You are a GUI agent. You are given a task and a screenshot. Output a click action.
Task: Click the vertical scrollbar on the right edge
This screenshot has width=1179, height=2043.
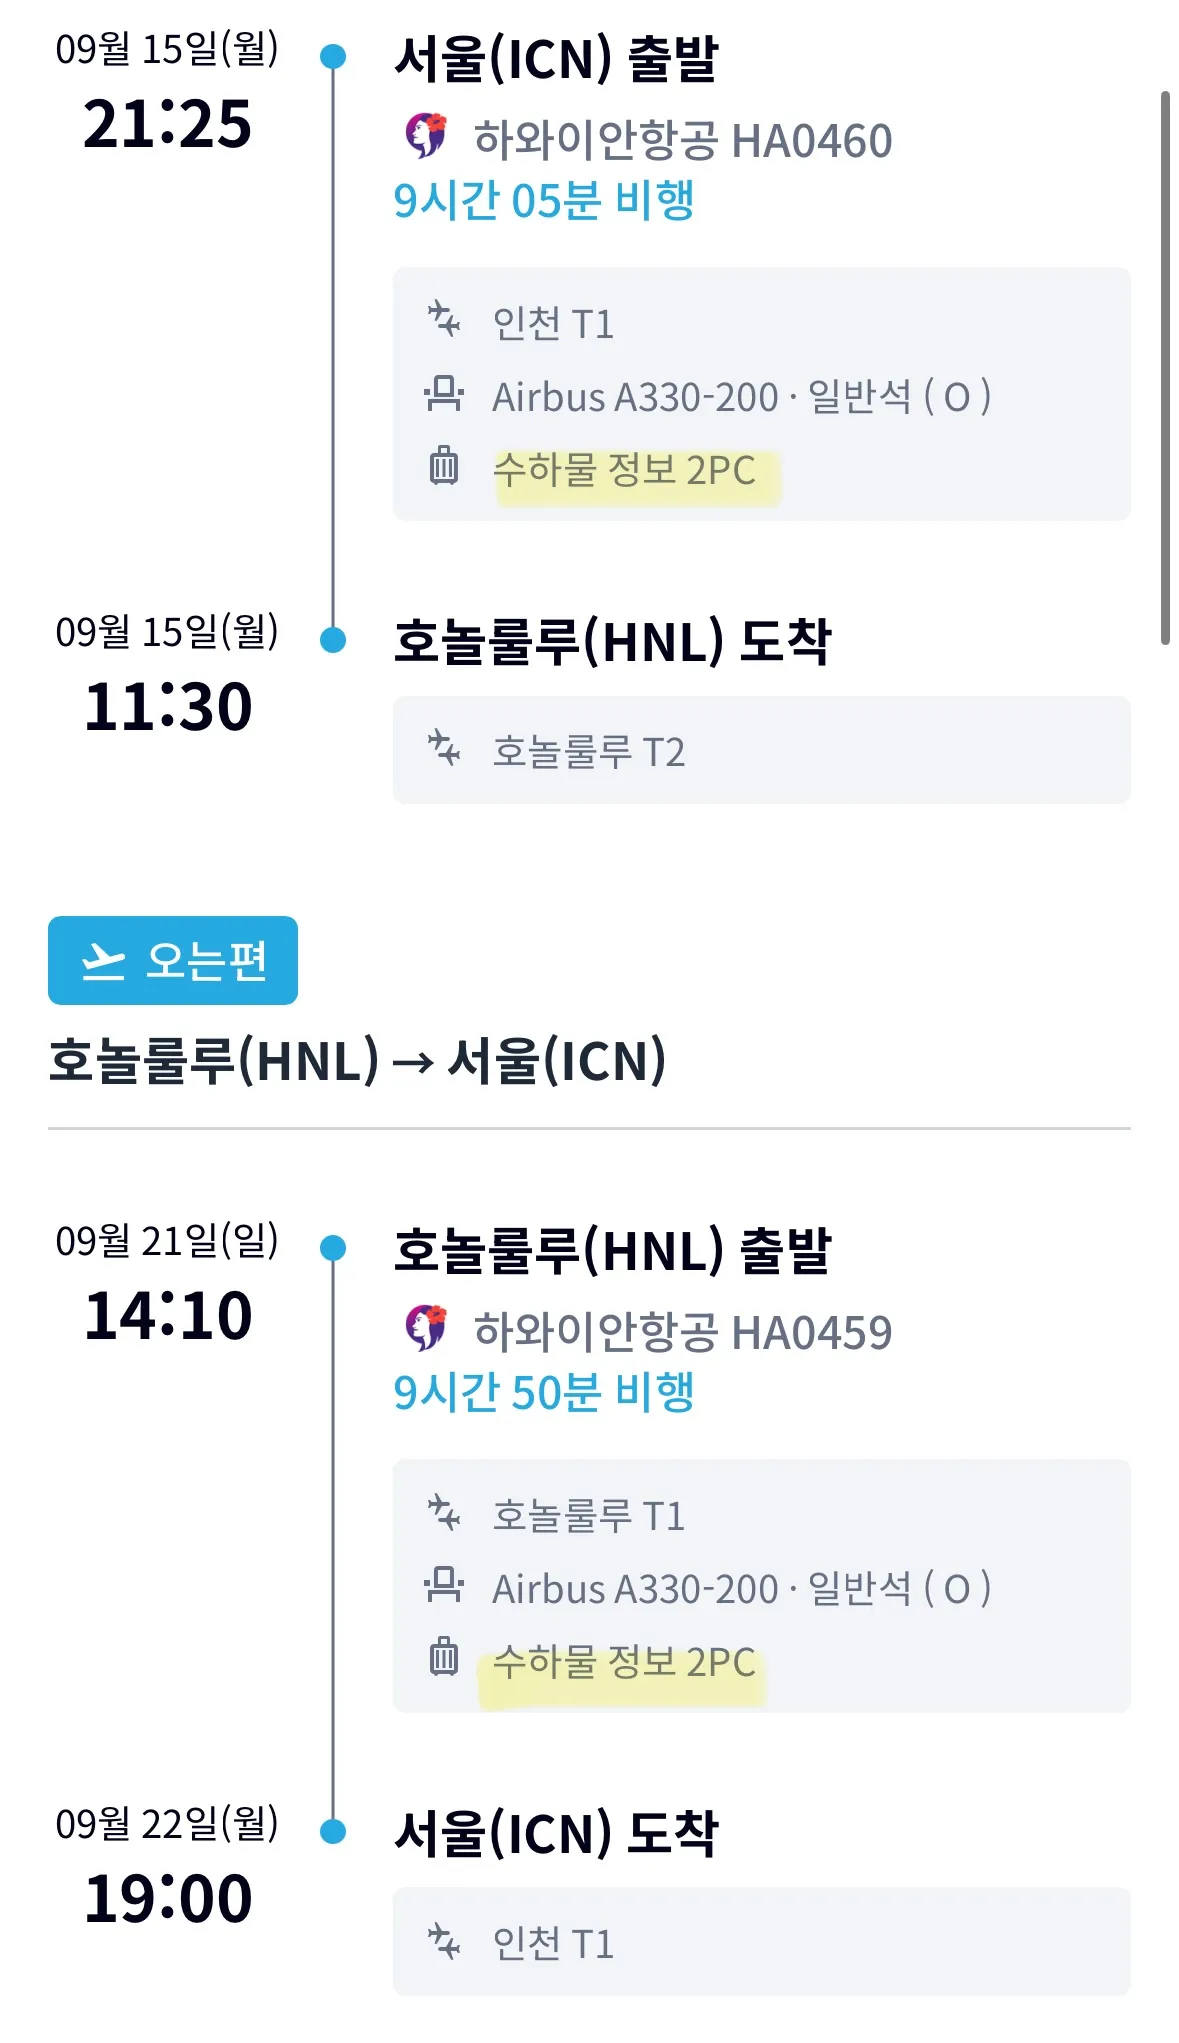pyautogui.click(x=1165, y=368)
